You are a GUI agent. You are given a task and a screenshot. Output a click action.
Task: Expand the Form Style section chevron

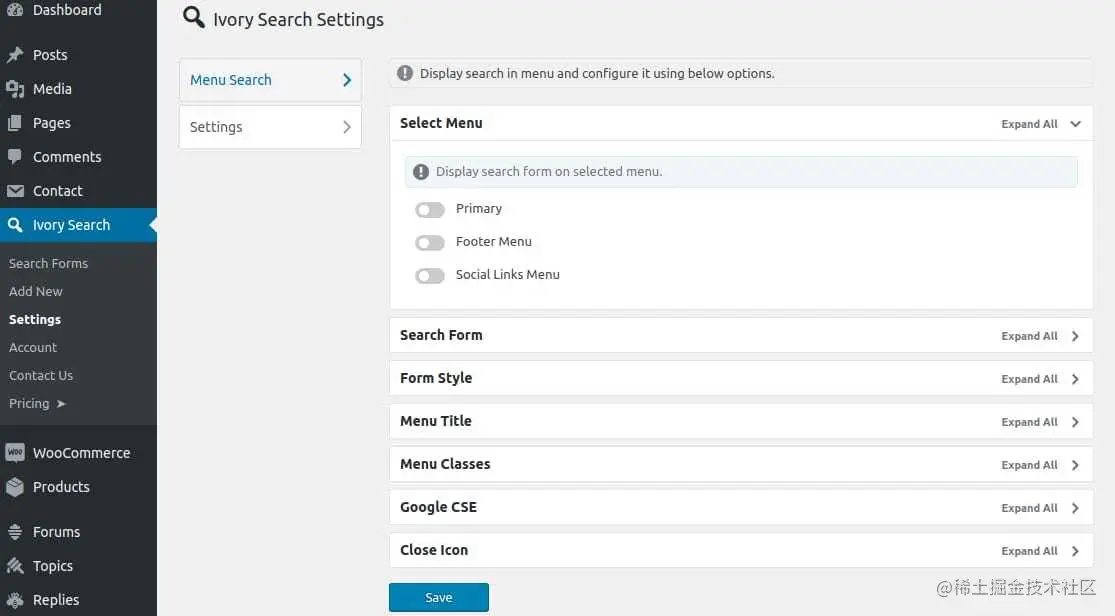tap(1075, 379)
